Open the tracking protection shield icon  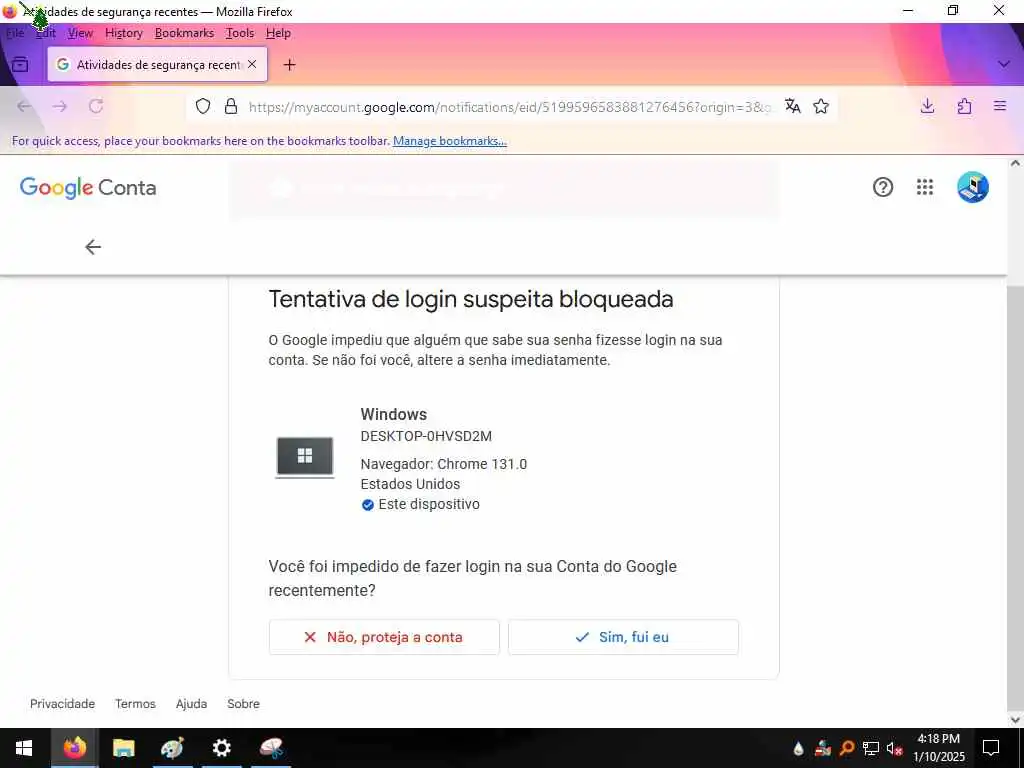click(x=203, y=106)
